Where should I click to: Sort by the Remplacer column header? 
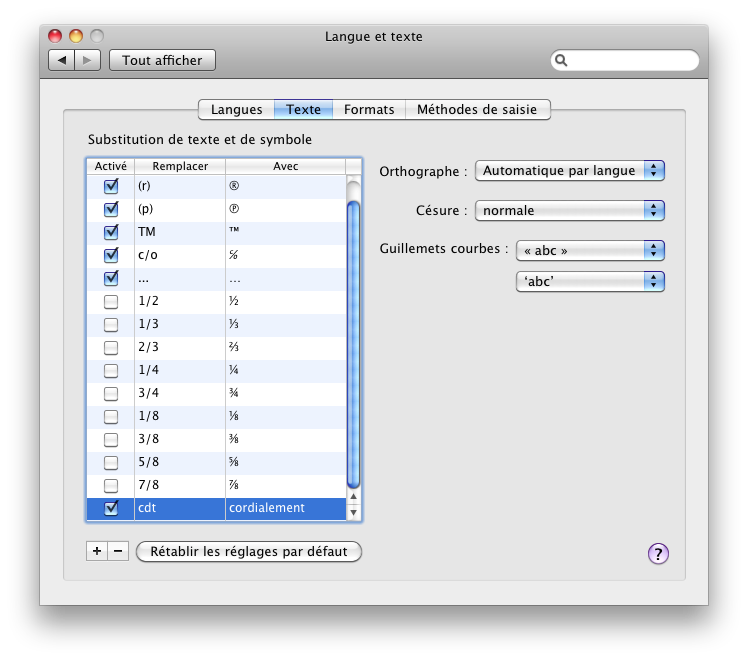click(x=180, y=166)
